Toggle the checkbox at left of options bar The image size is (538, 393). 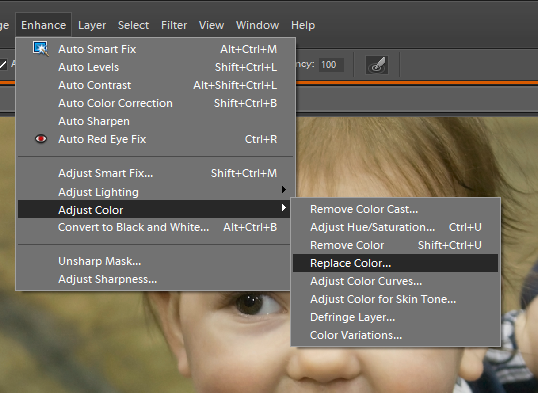click(3, 65)
